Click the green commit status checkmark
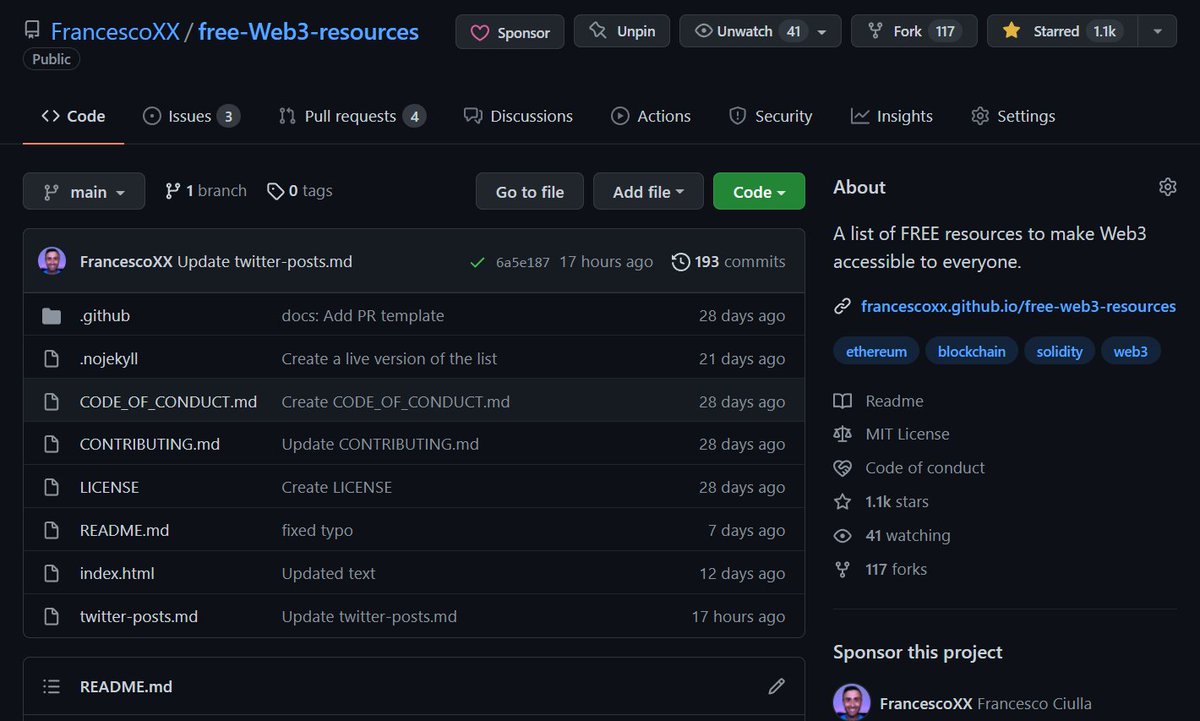The image size is (1200, 721). click(477, 262)
